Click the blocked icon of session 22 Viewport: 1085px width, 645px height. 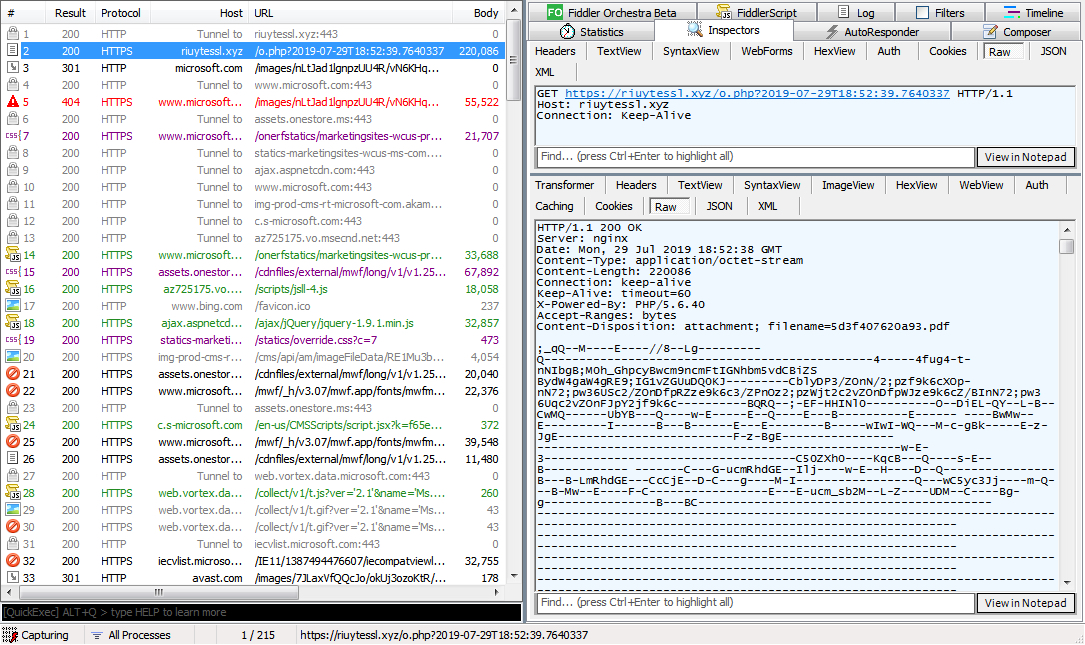point(12,391)
